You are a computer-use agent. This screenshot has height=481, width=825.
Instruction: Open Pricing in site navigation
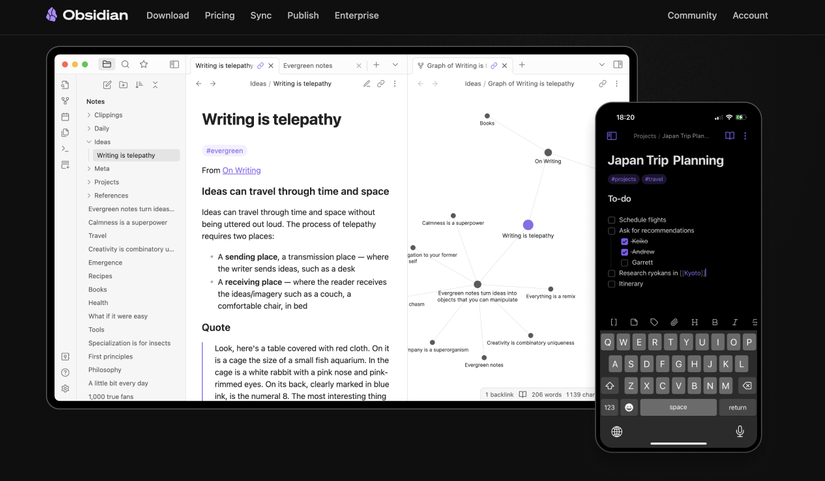pyautogui.click(x=219, y=16)
